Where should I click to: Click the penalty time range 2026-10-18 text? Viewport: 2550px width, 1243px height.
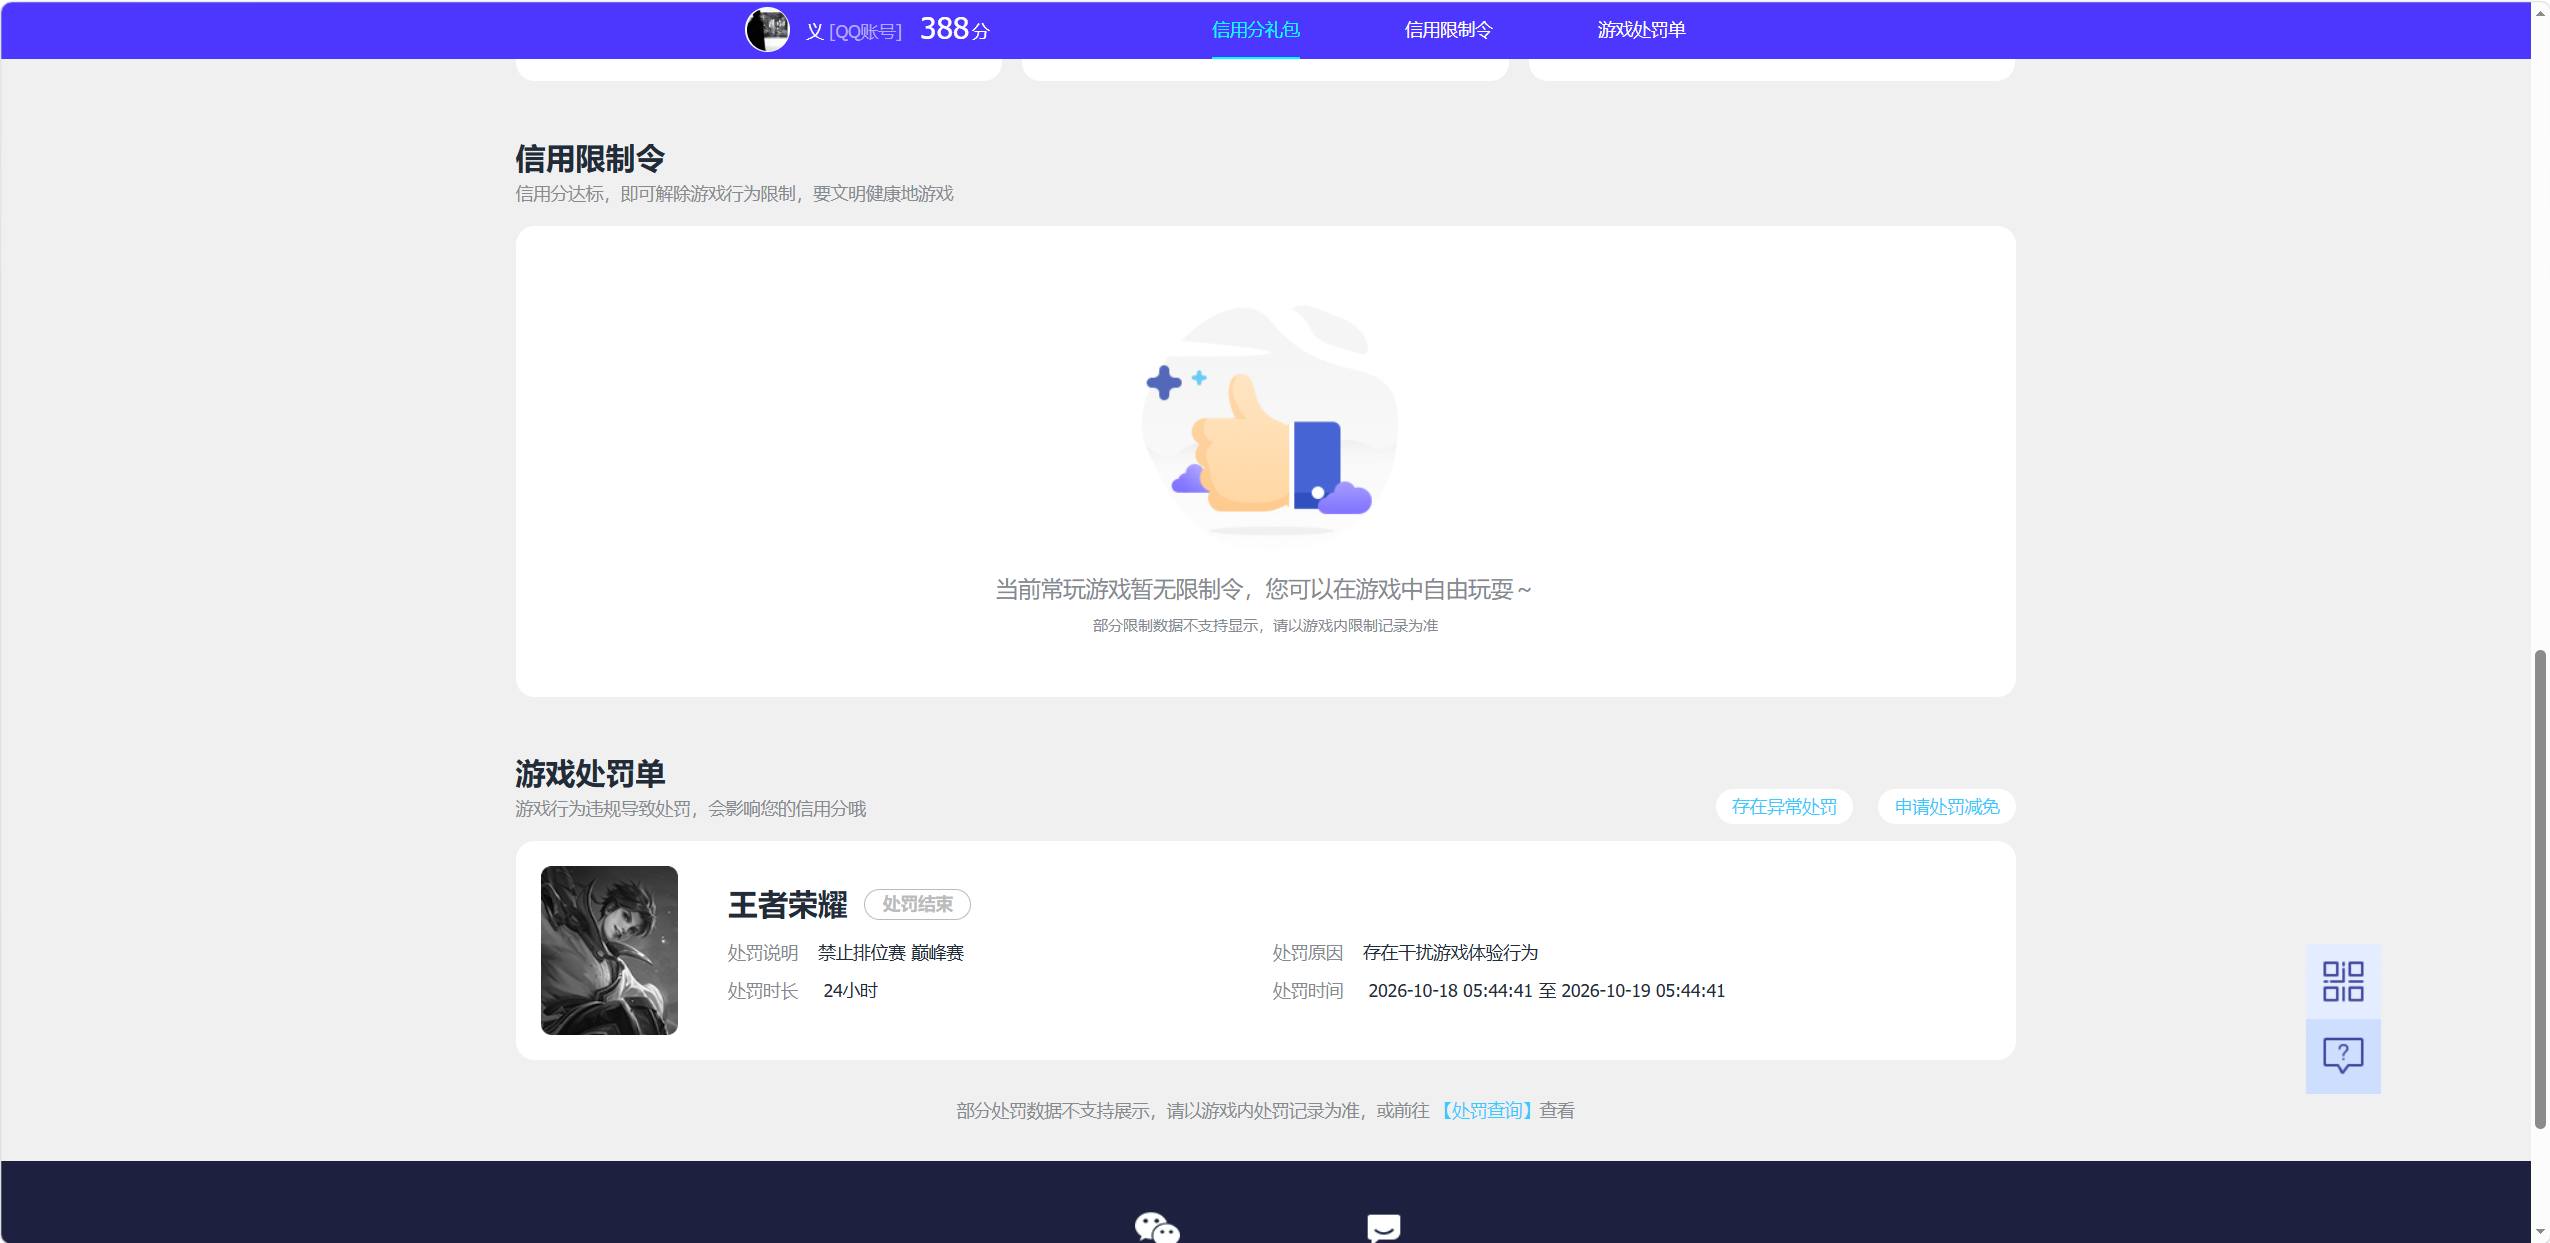tap(1546, 991)
